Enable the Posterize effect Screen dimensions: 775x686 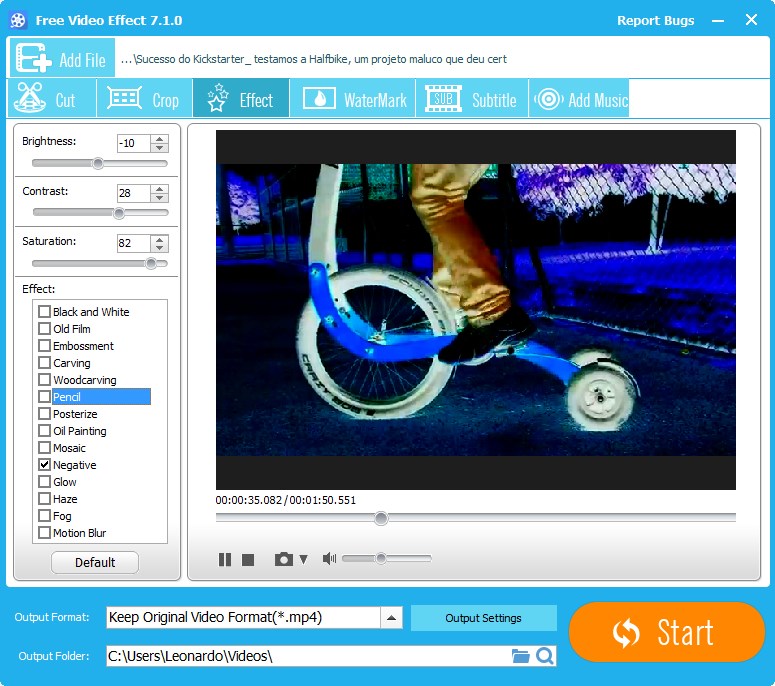pyautogui.click(x=44, y=413)
